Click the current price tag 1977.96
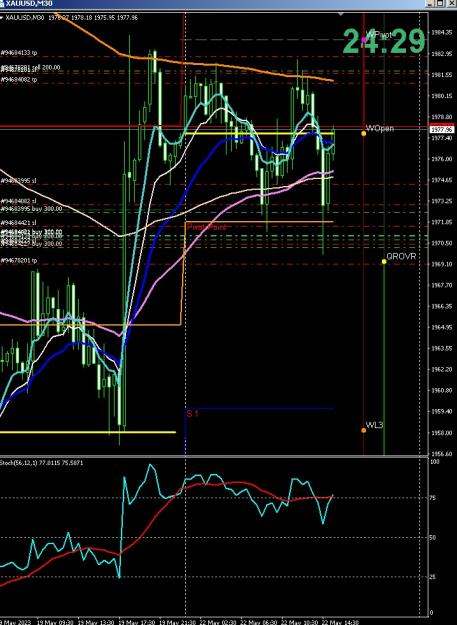This screenshot has width=457, height=625. tap(442, 130)
